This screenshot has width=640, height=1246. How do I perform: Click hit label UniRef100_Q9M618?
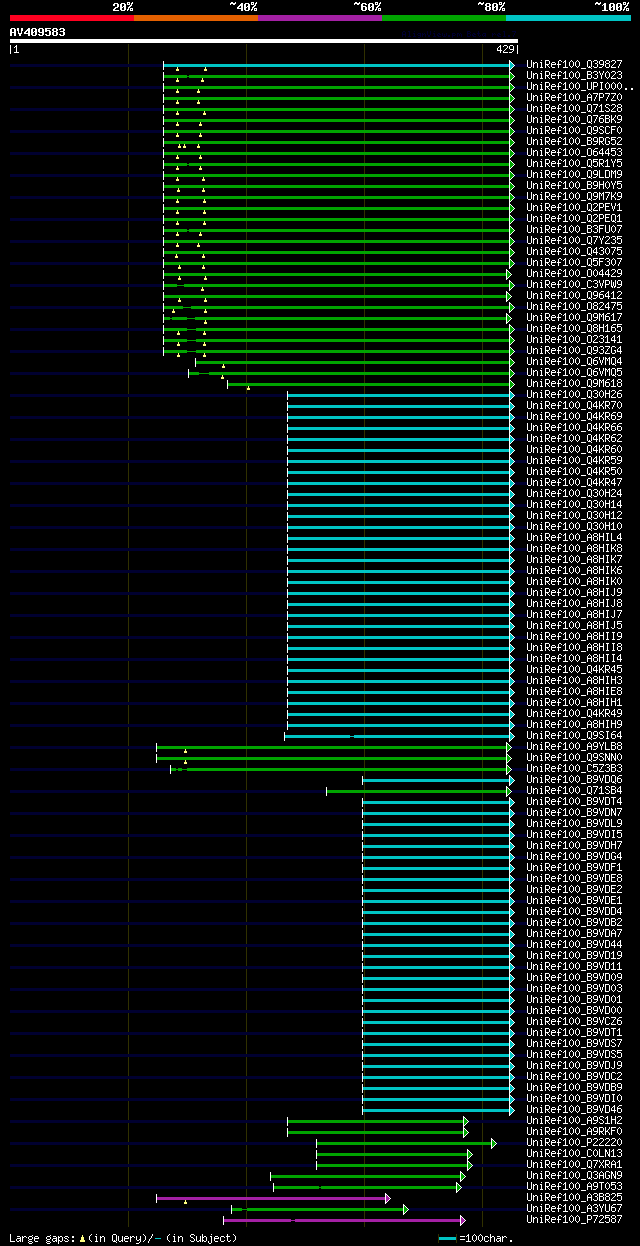point(574,384)
